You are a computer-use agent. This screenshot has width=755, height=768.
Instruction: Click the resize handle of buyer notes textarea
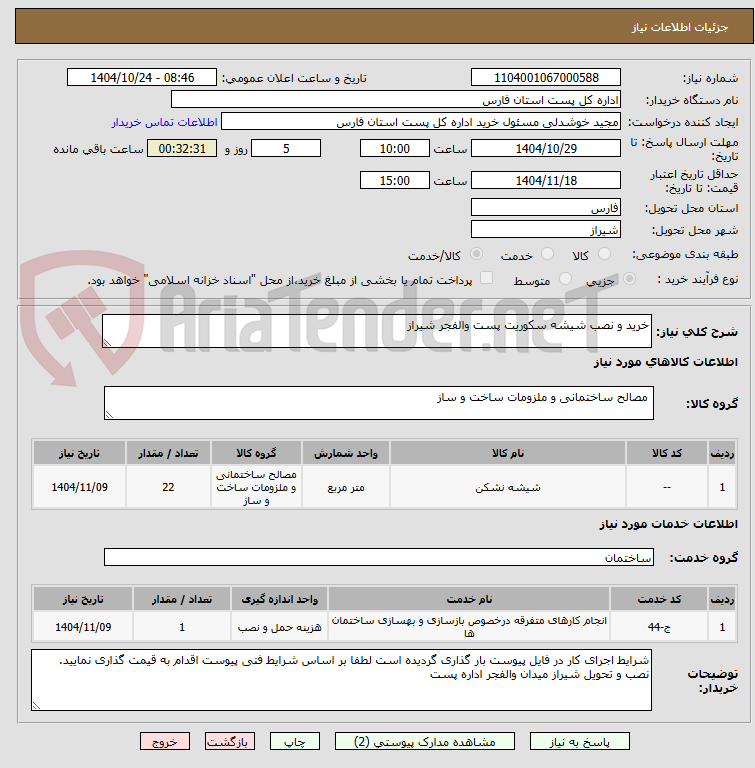[36, 705]
